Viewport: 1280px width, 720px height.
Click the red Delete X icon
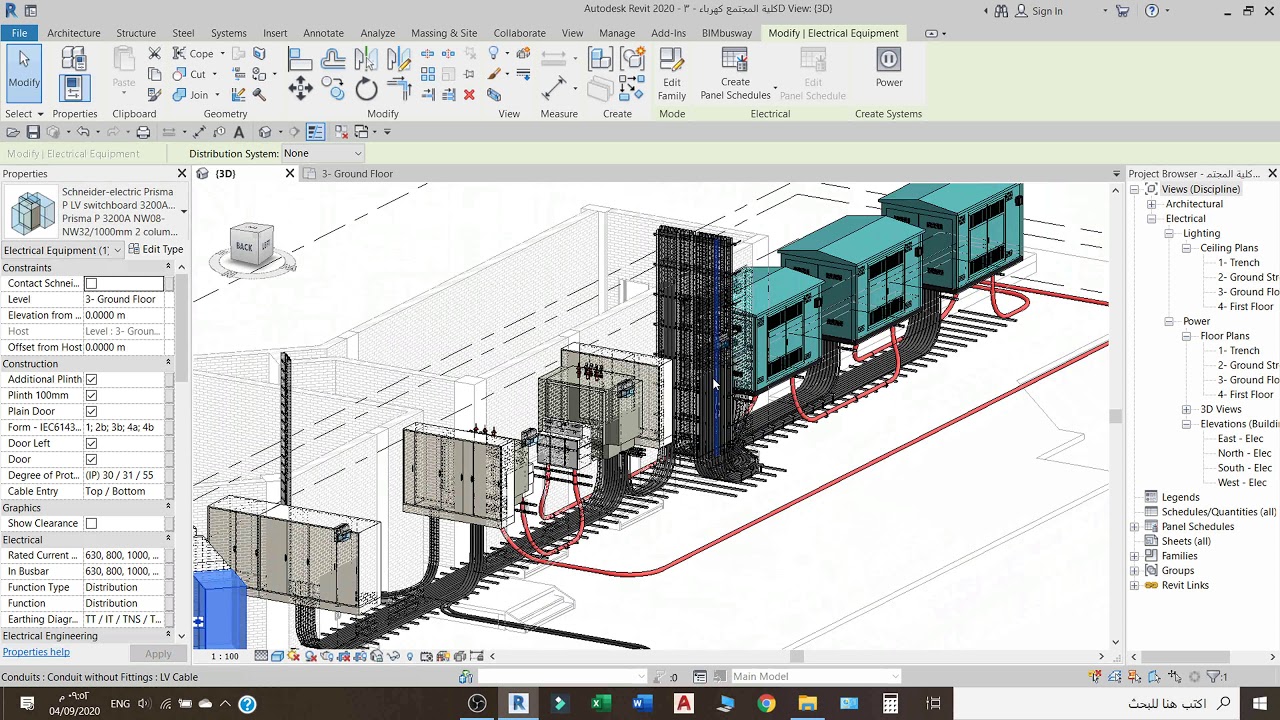pos(469,95)
